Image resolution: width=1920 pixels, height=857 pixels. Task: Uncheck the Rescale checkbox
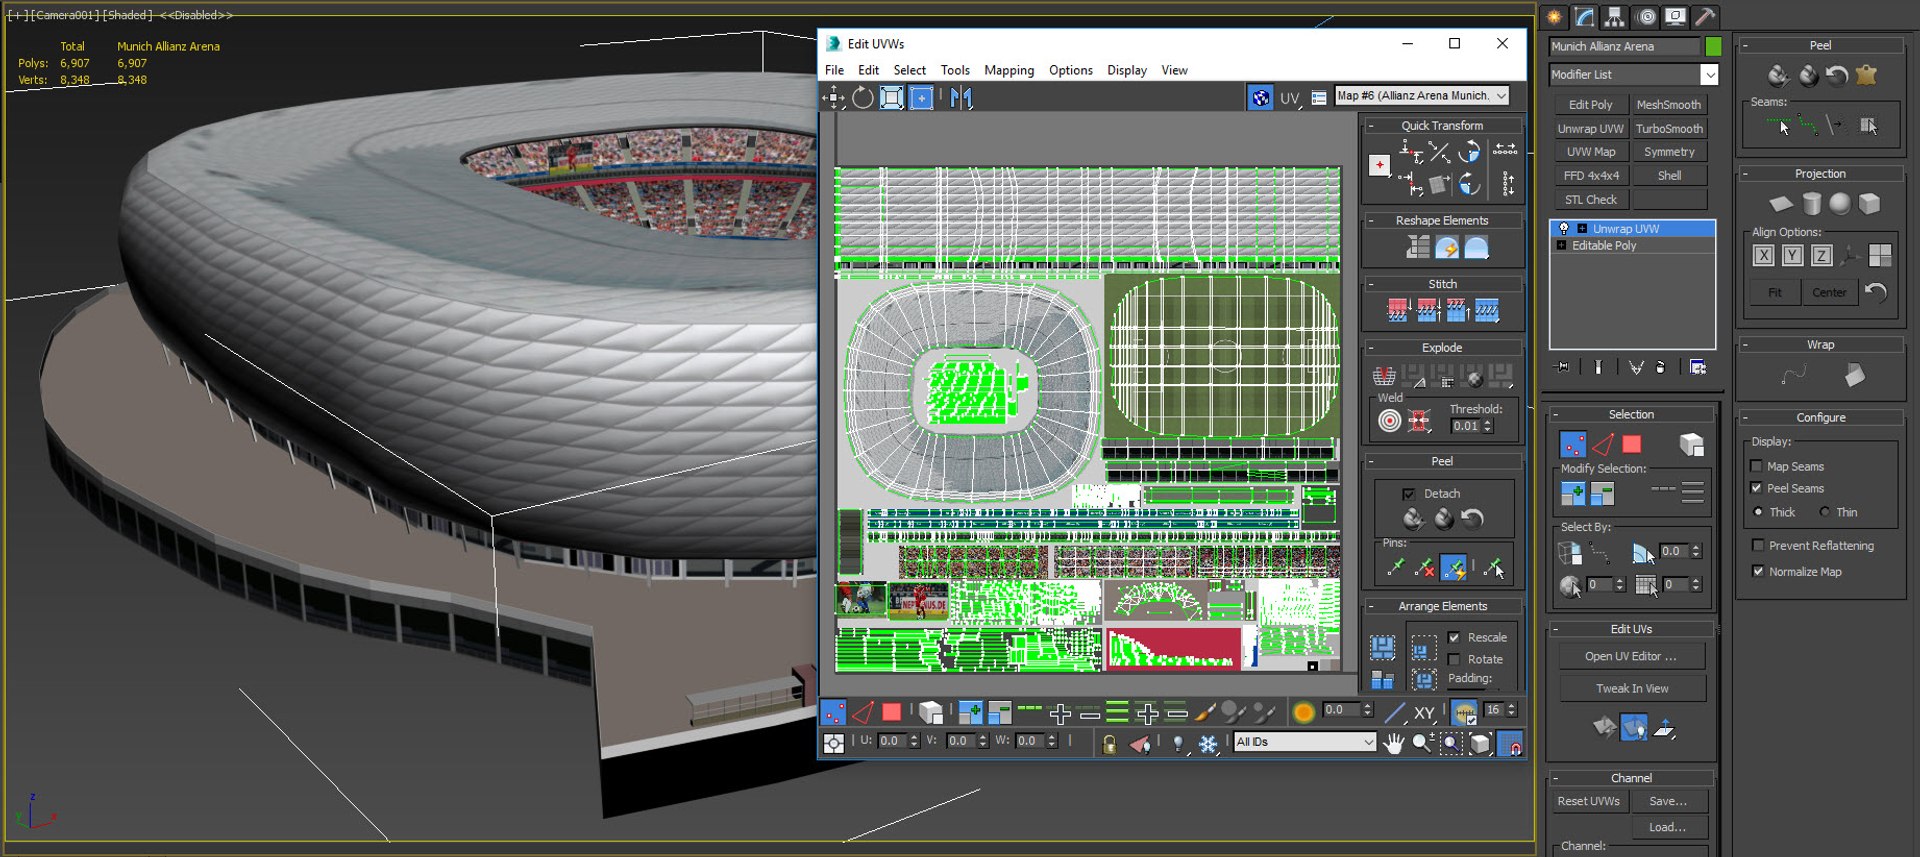[x=1454, y=637]
